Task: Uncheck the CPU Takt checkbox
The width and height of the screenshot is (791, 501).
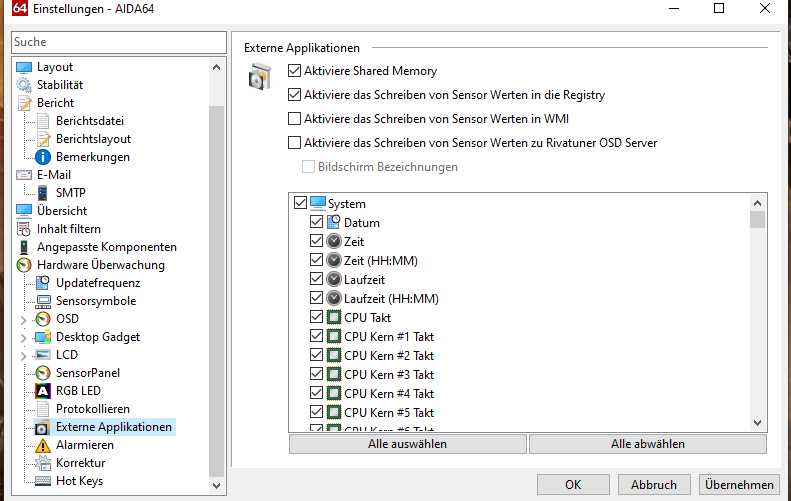Action: [316, 317]
